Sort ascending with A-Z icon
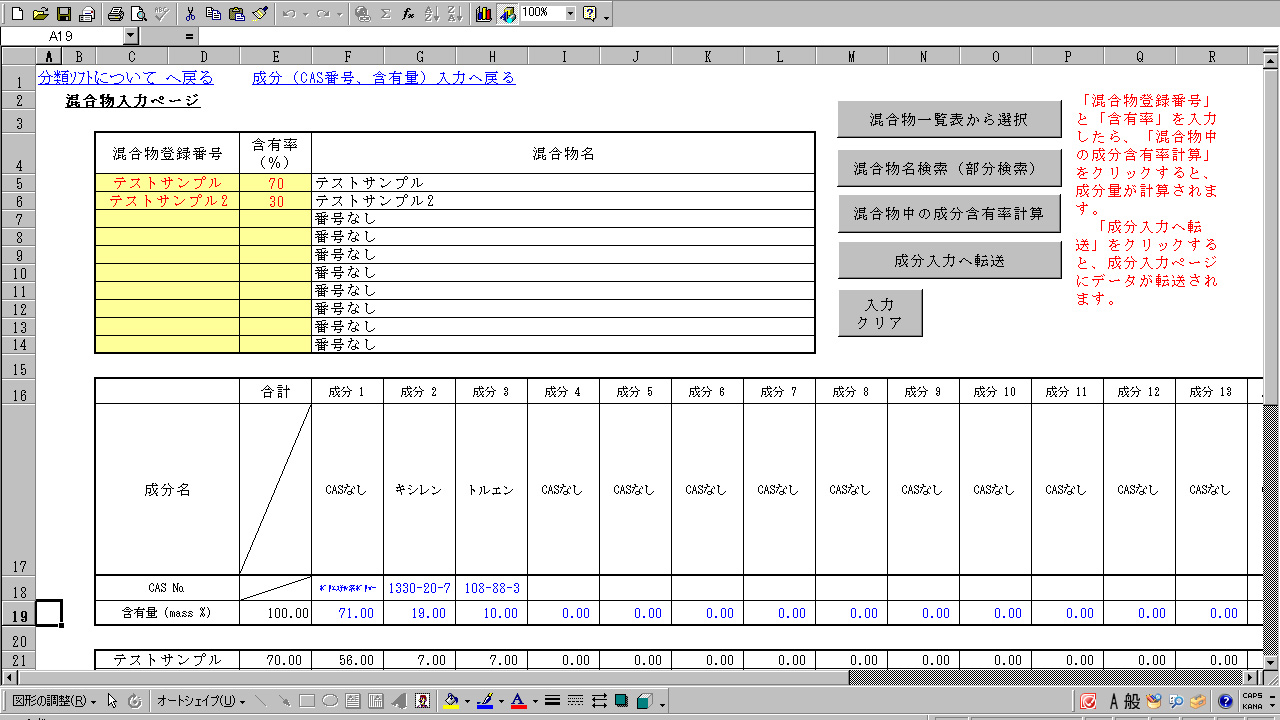Viewport: 1280px width, 720px height. coord(431,14)
